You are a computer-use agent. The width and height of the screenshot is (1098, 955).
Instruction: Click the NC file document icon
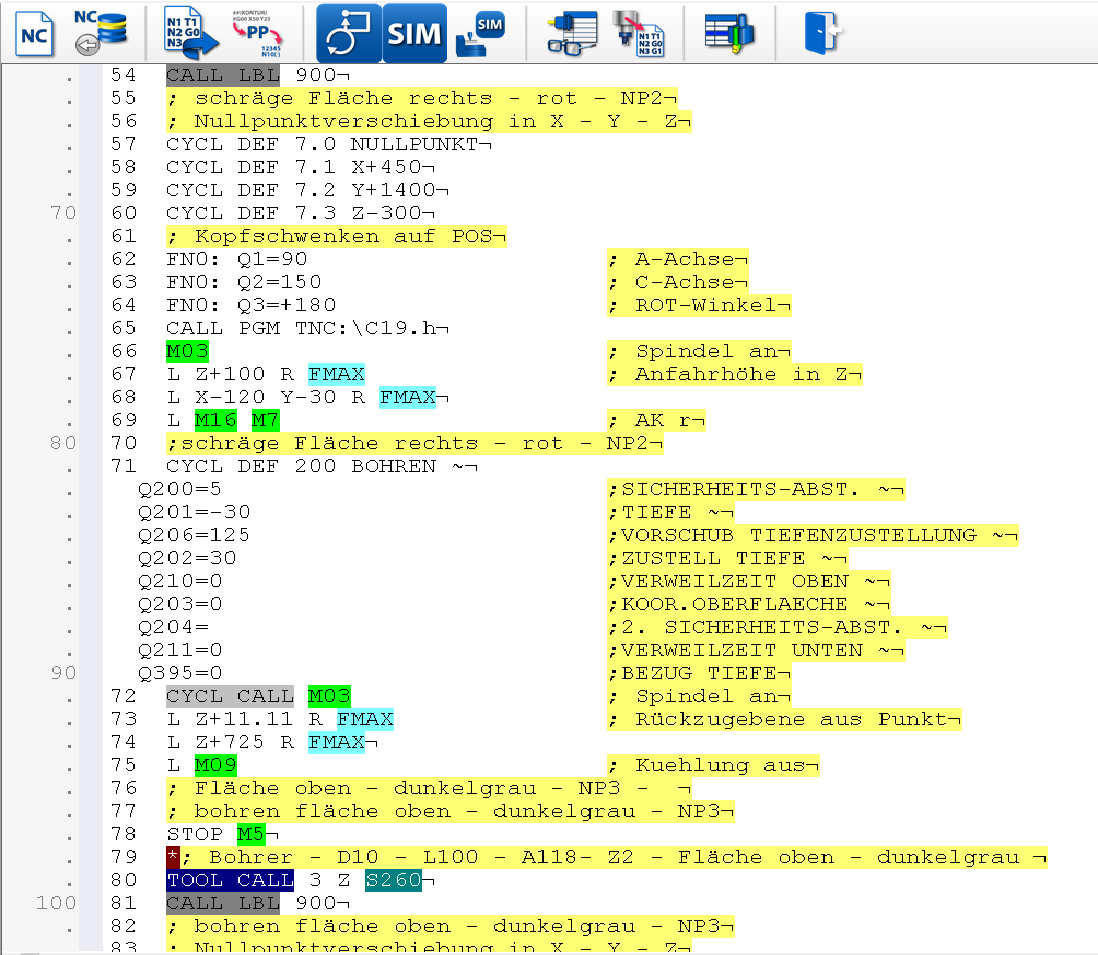(x=34, y=34)
